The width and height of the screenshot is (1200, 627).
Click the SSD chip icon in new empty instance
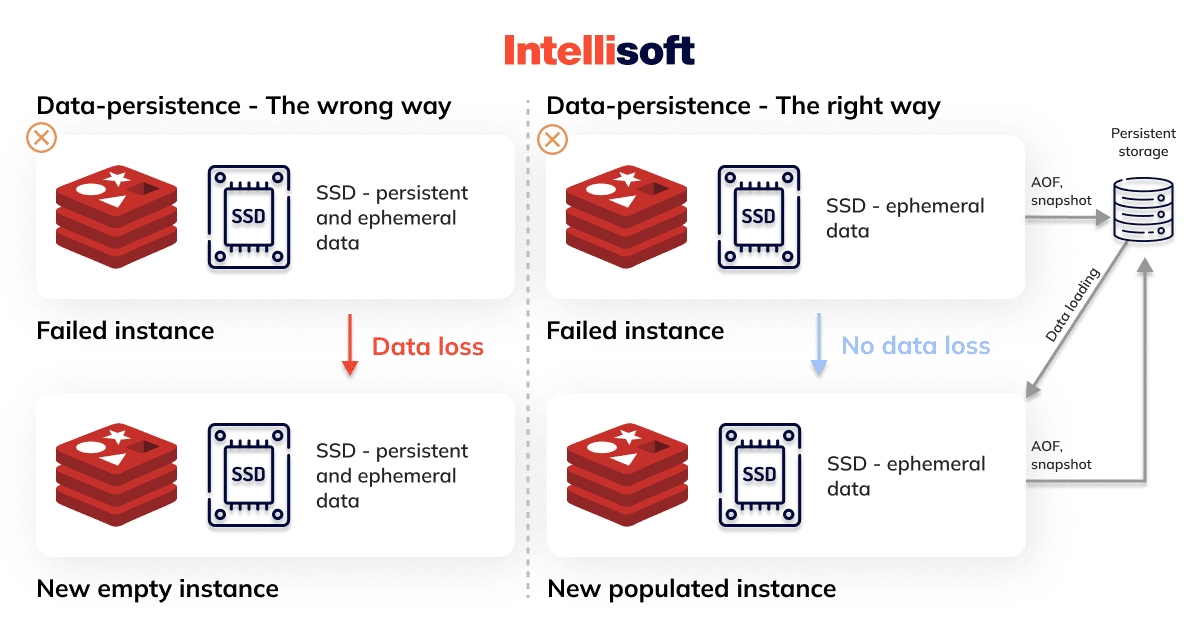point(248,474)
